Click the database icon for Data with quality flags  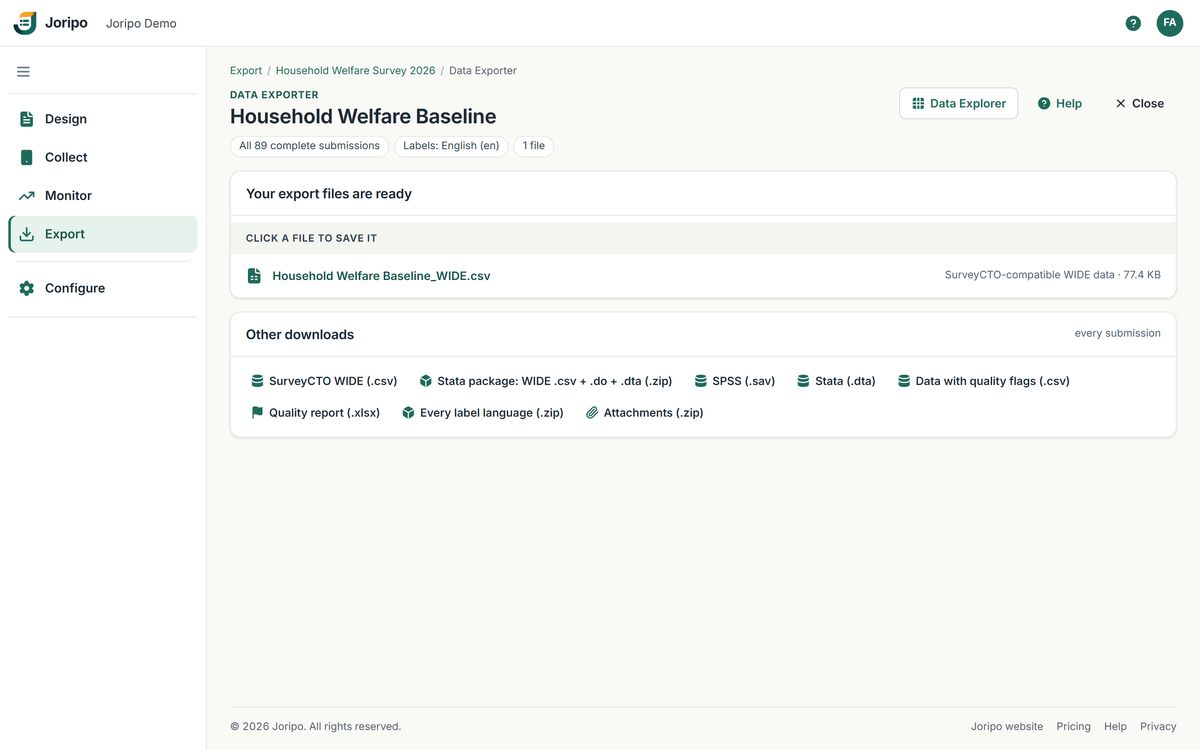904,381
